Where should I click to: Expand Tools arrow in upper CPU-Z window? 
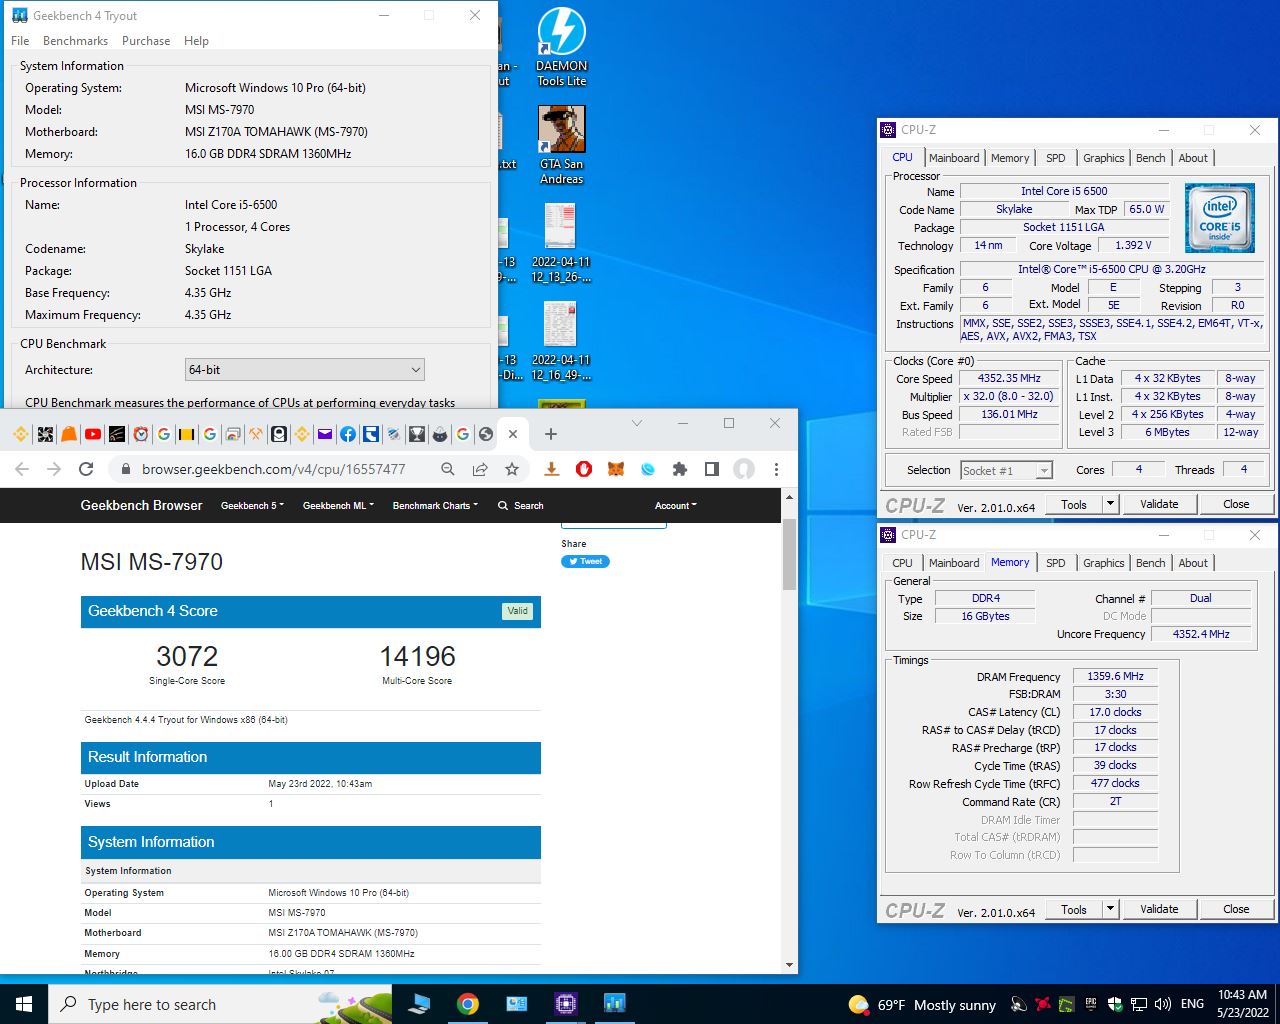pos(1110,504)
